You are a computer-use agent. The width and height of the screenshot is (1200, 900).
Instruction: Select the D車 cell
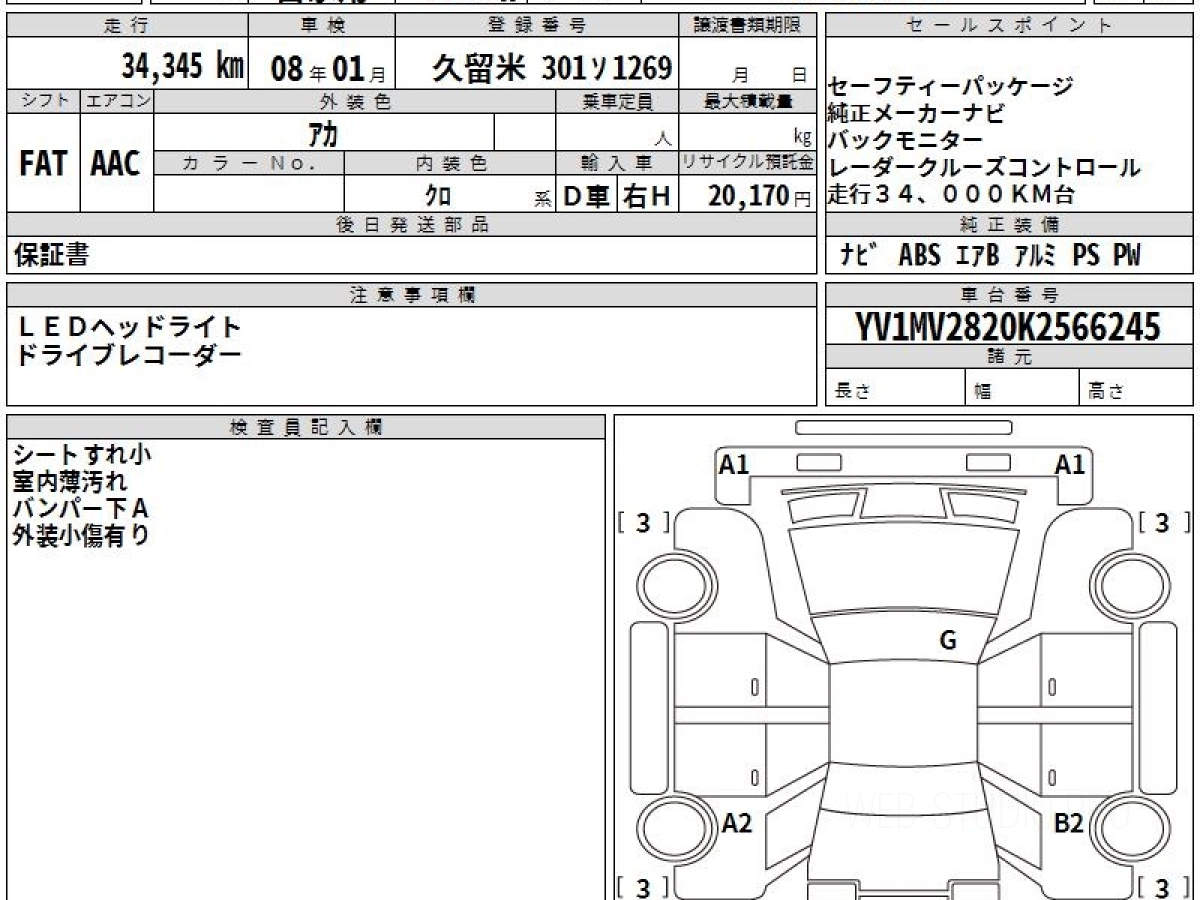coord(587,196)
